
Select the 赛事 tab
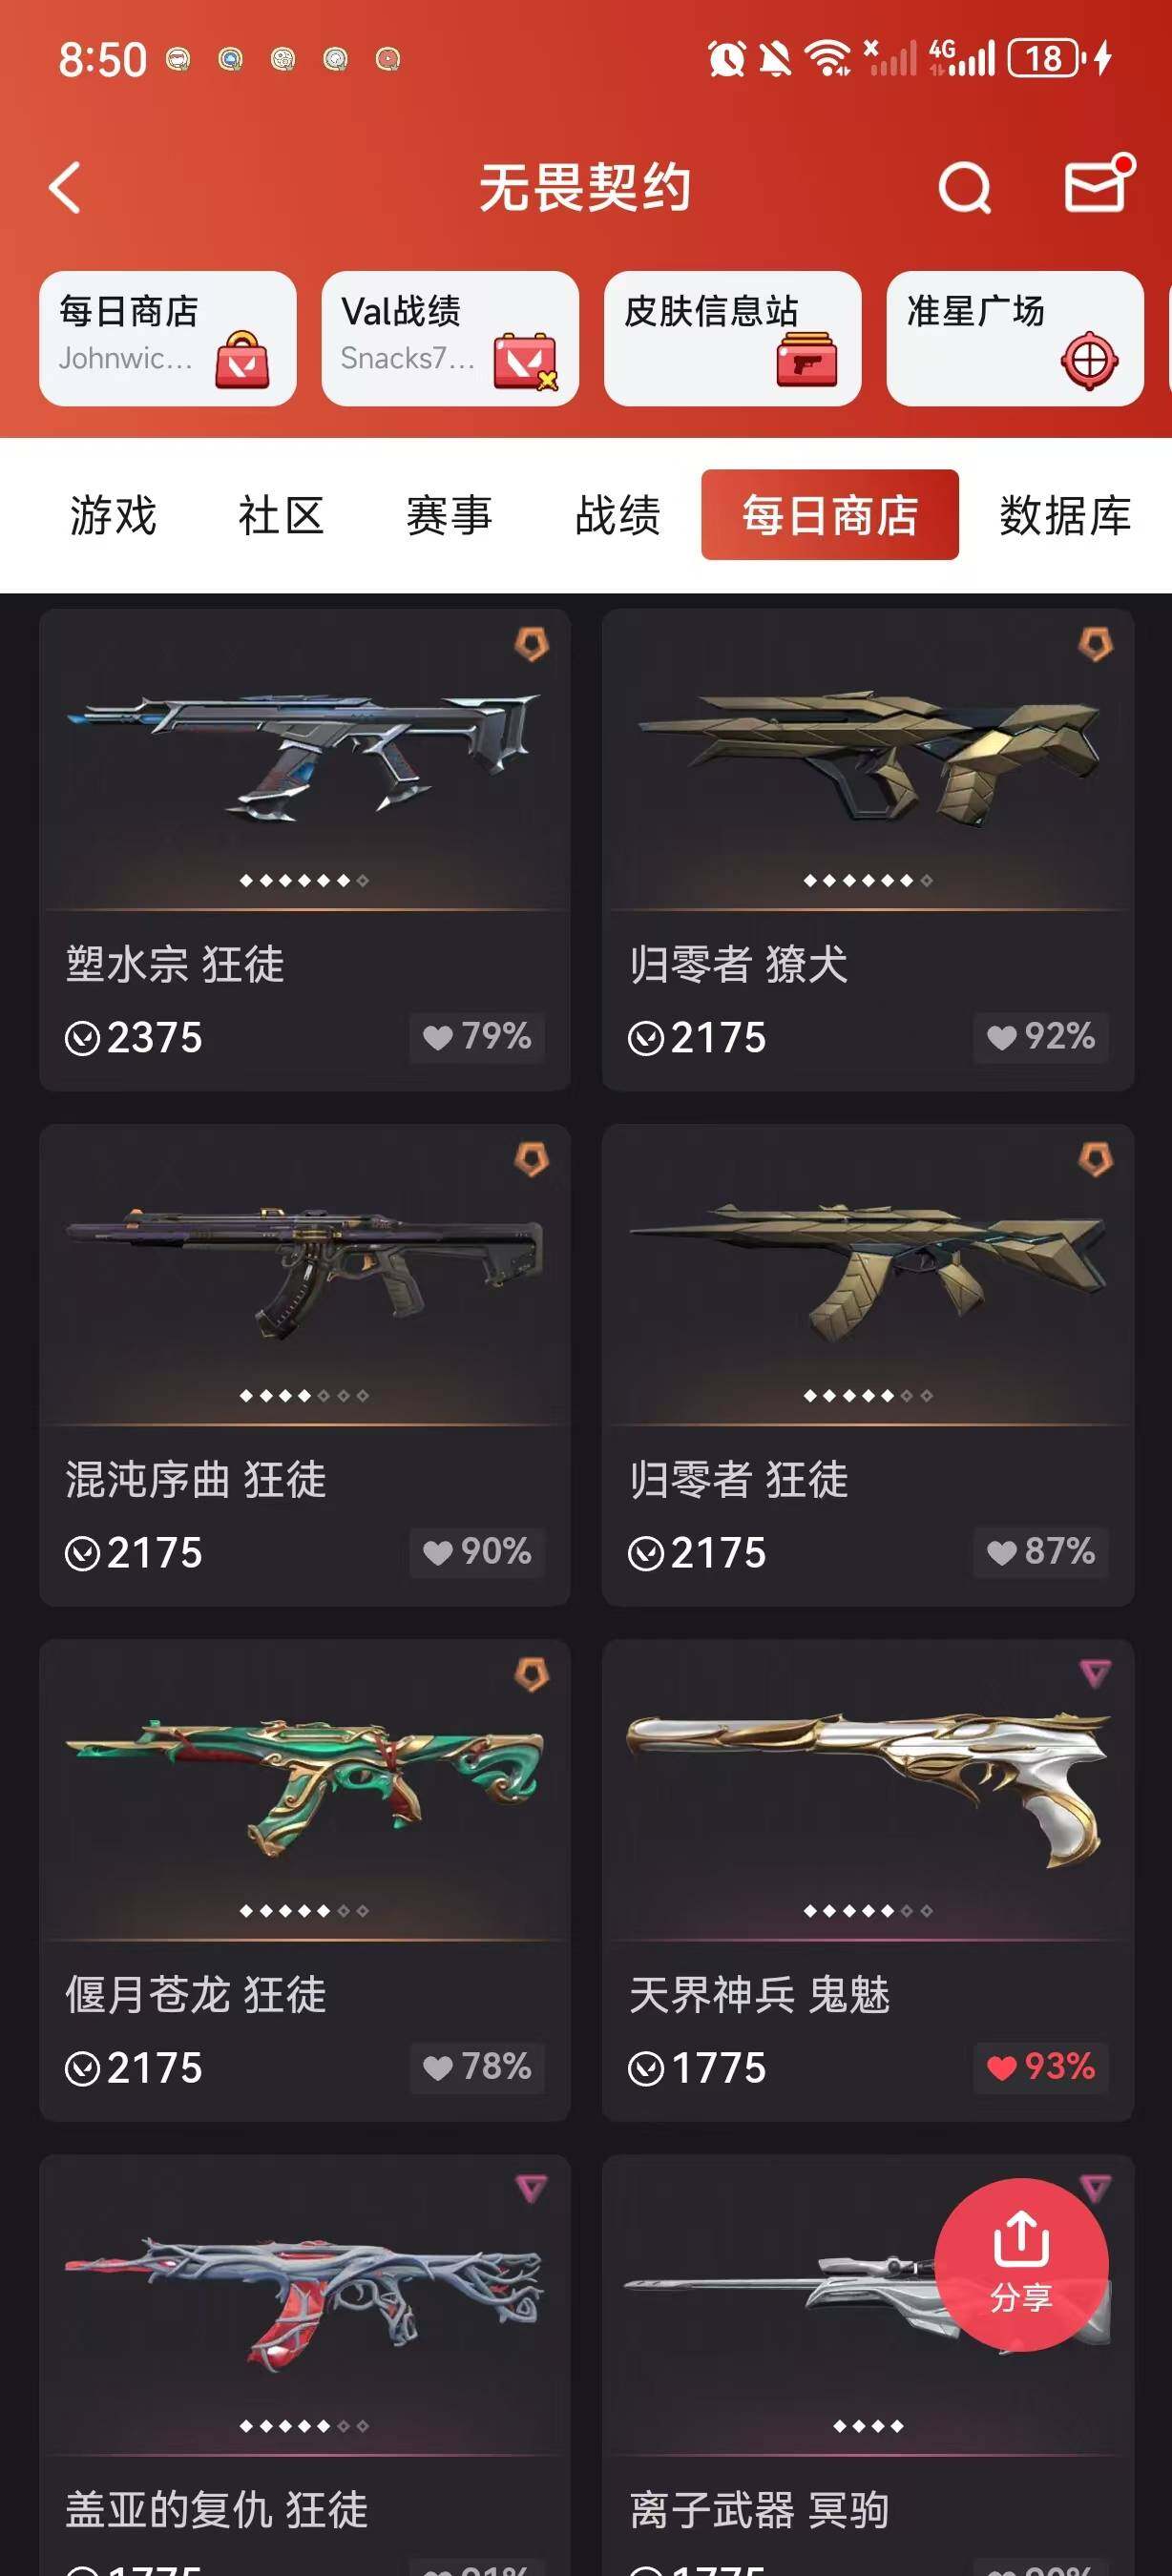449,515
